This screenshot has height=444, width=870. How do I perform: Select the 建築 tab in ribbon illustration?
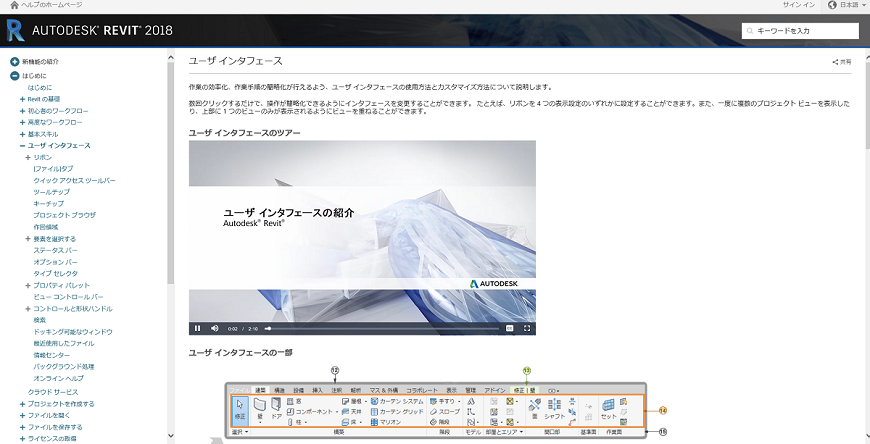(x=260, y=390)
